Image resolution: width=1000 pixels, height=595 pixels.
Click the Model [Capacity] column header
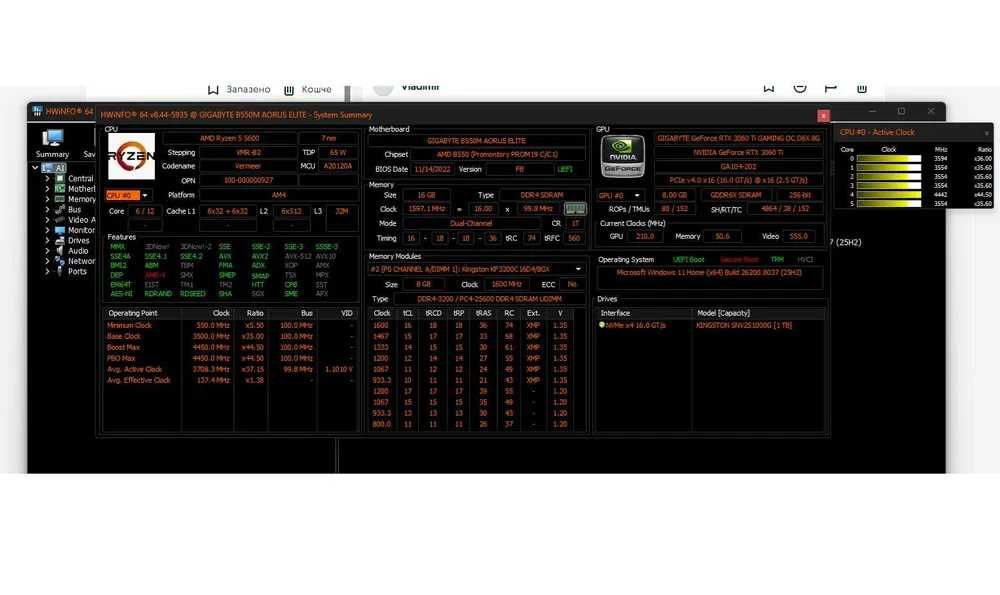759,313
